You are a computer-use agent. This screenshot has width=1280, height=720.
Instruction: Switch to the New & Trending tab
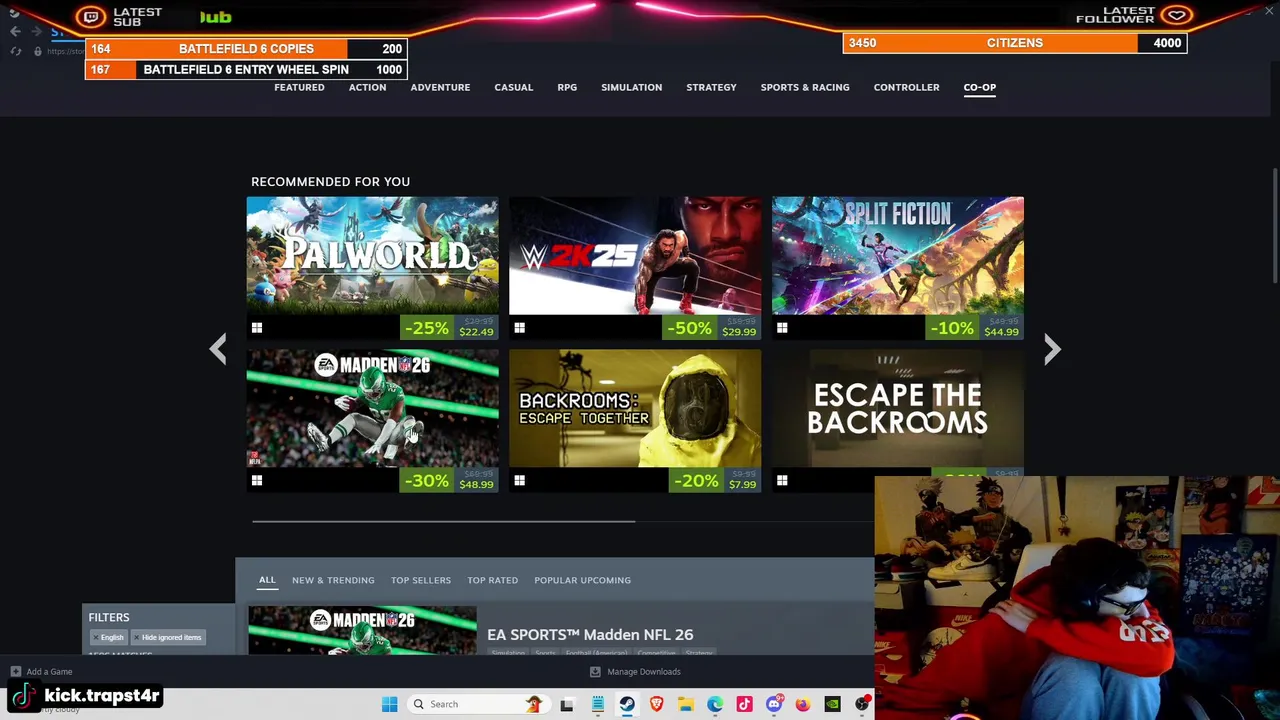(333, 580)
